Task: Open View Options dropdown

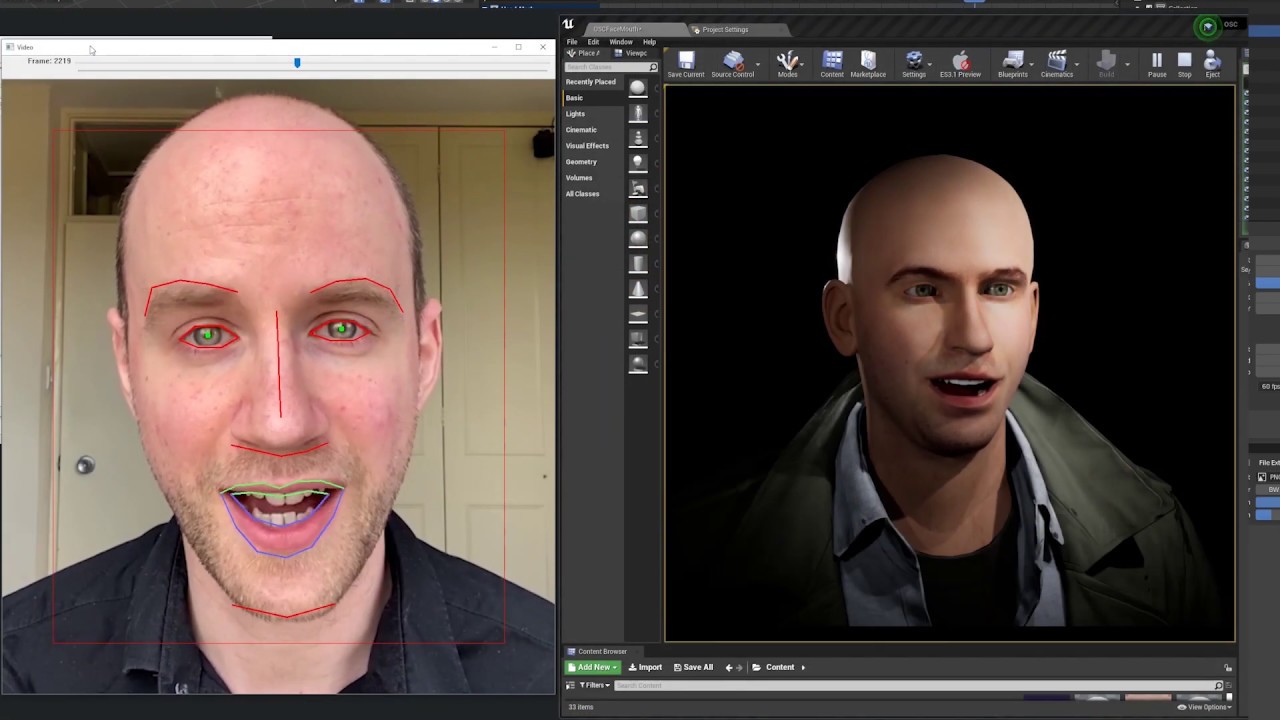Action: tap(1203, 707)
